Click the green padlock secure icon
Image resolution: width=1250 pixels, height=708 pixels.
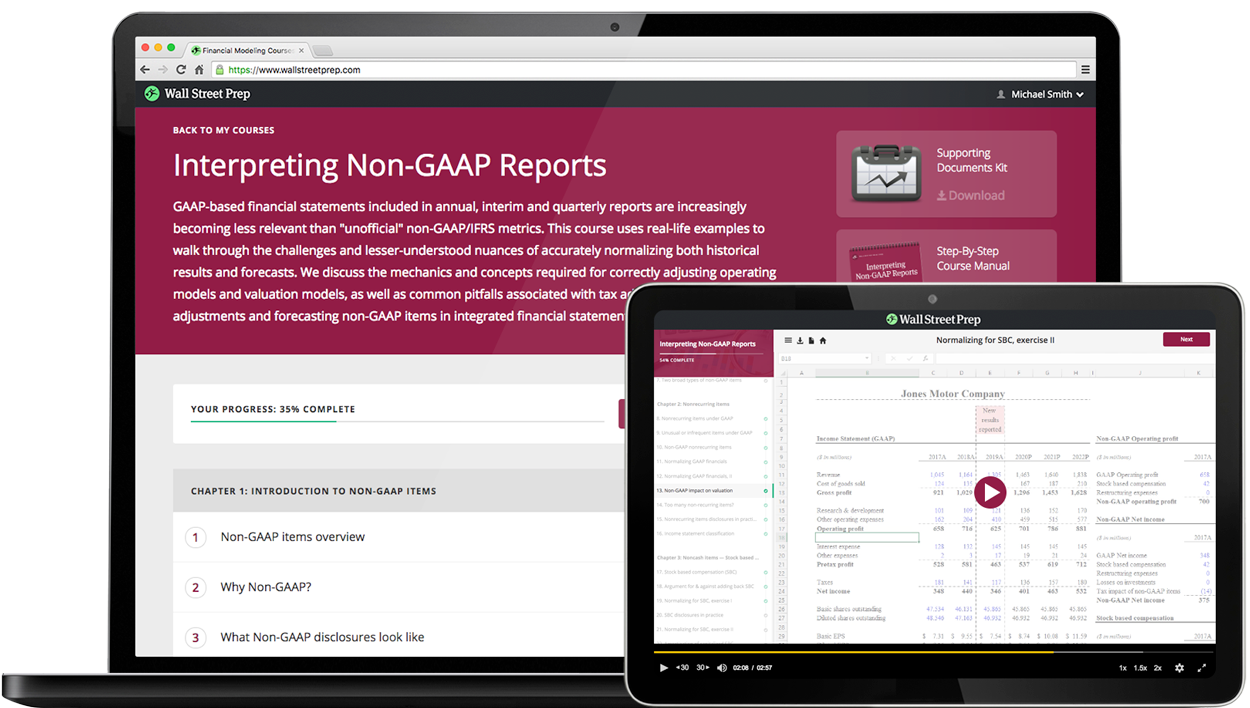pyautogui.click(x=220, y=70)
